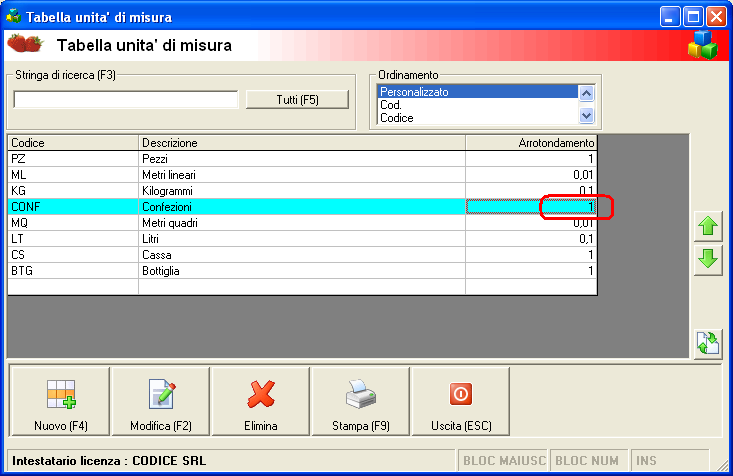Select the CS code cell
The width and height of the screenshot is (733, 476).
tap(73, 255)
